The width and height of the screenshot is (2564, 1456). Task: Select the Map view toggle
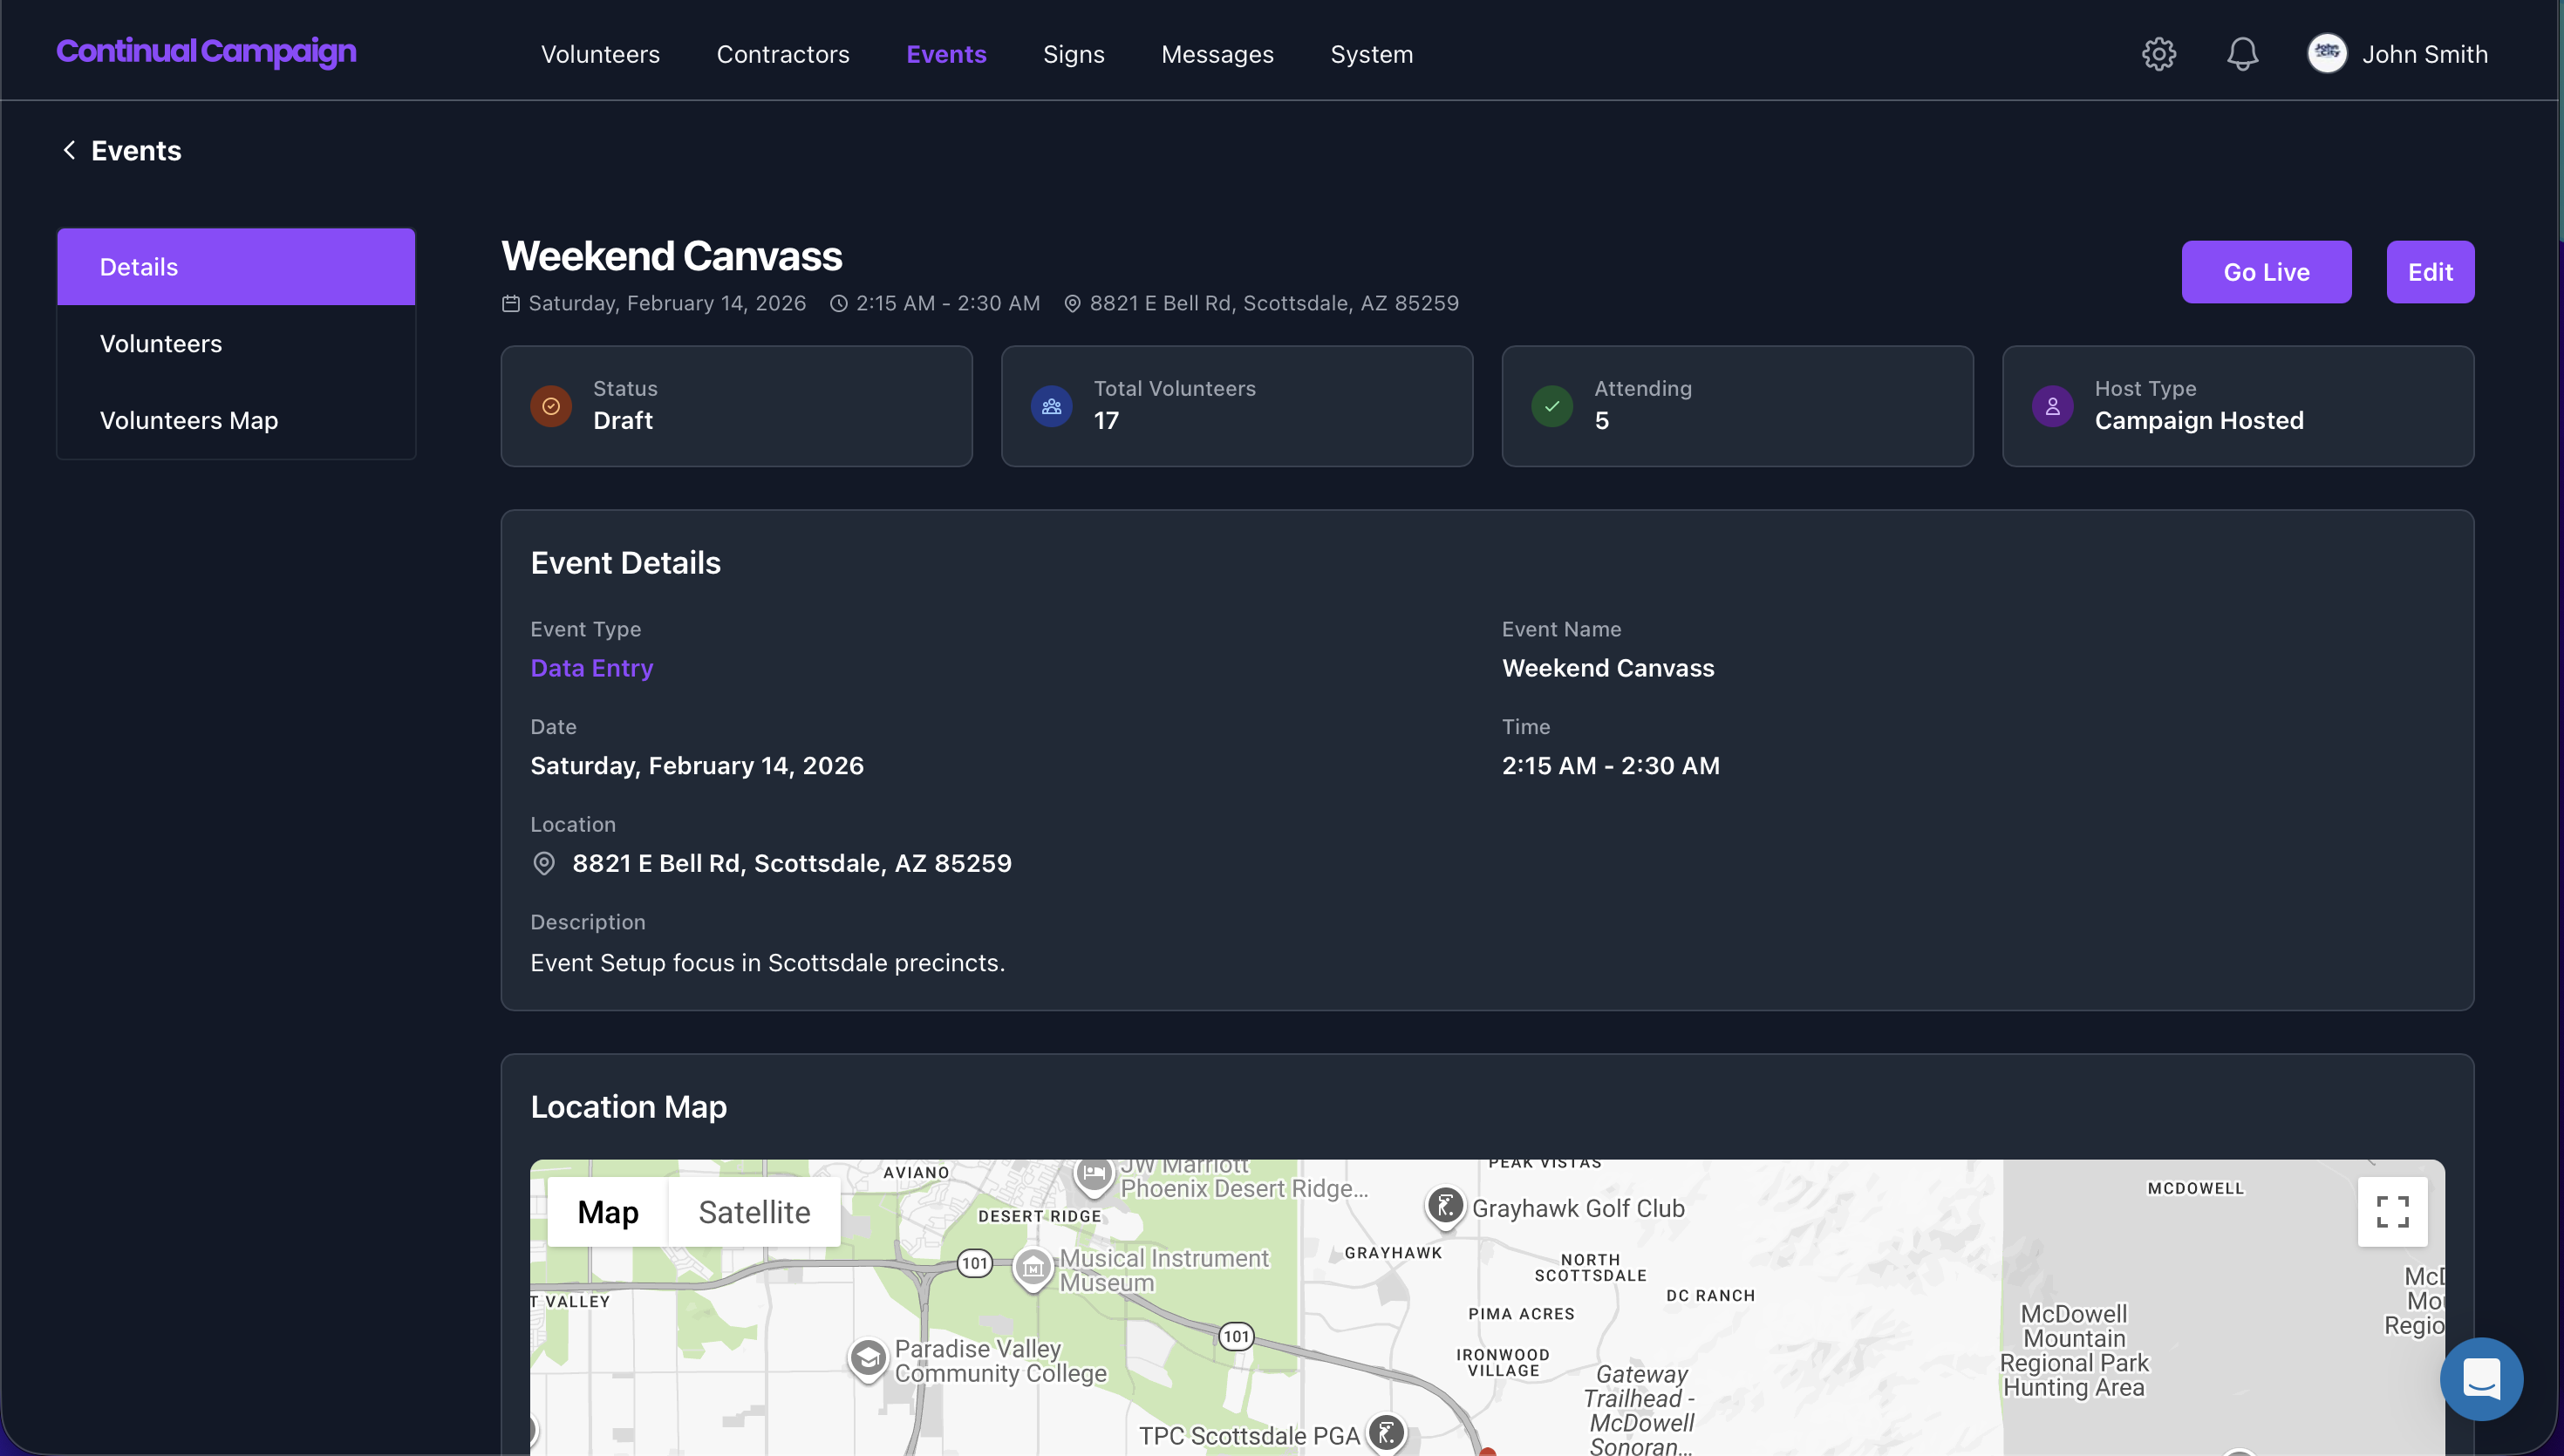coord(607,1212)
